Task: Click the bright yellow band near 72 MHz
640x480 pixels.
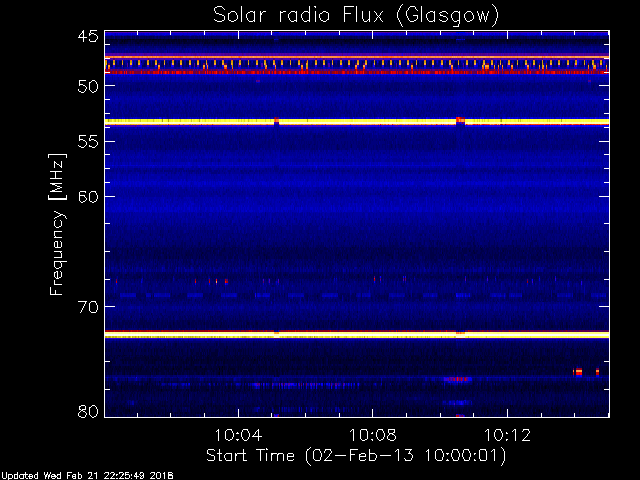Action: 357,335
